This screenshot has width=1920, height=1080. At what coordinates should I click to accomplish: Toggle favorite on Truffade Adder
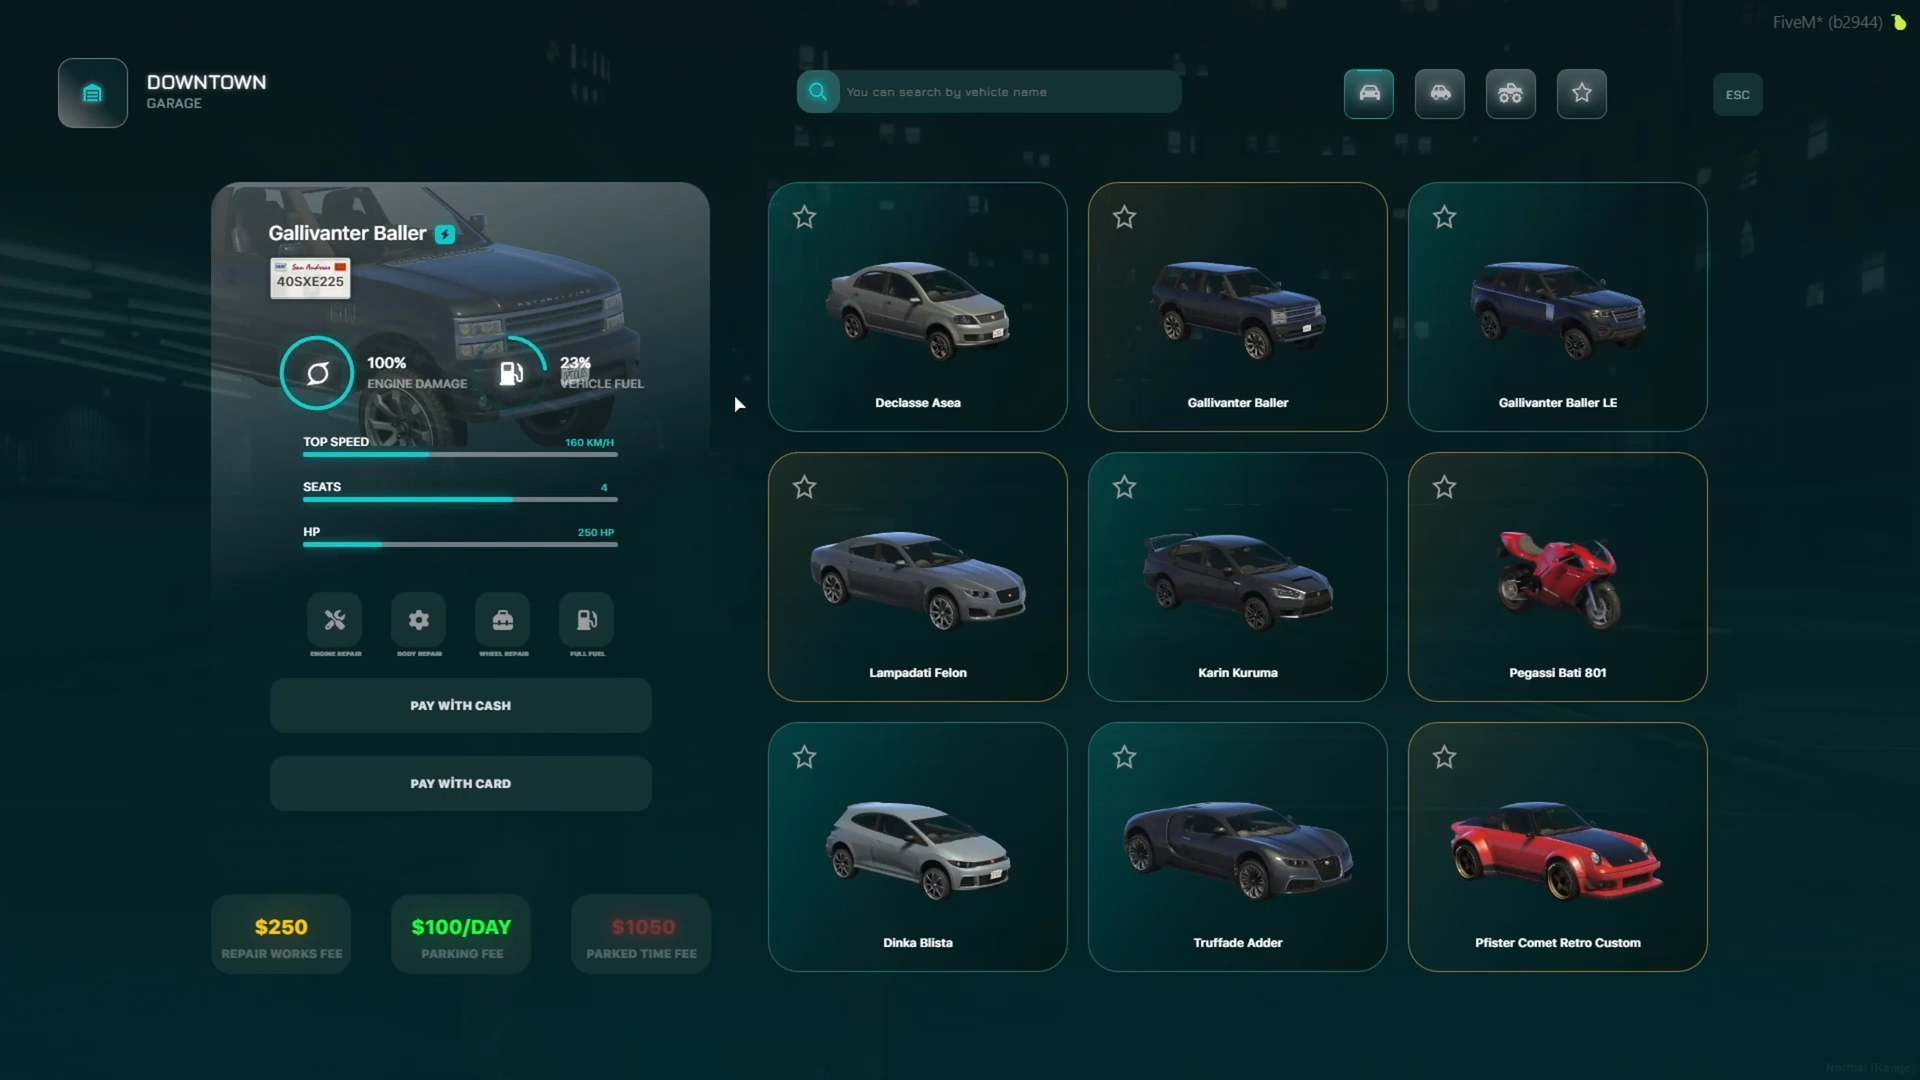click(x=1125, y=757)
